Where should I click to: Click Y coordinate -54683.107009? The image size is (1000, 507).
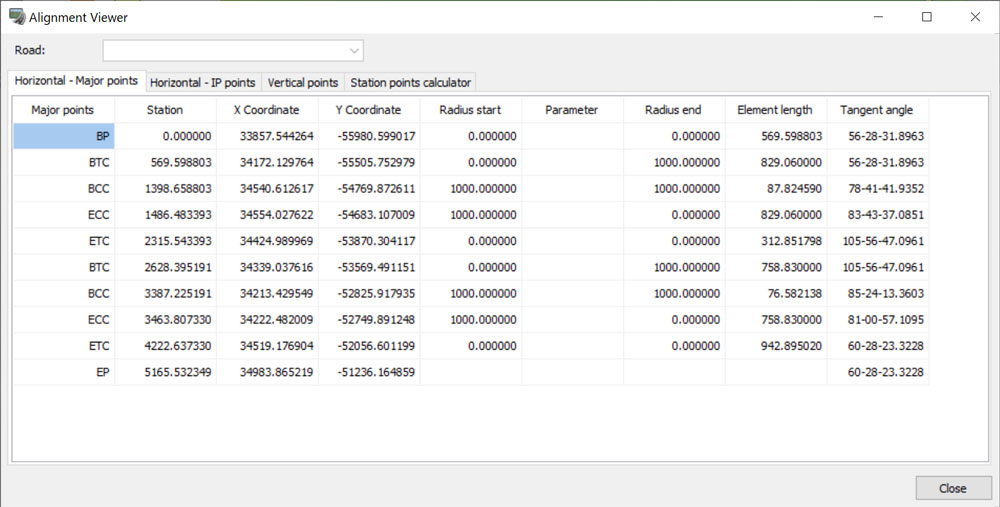coord(369,214)
